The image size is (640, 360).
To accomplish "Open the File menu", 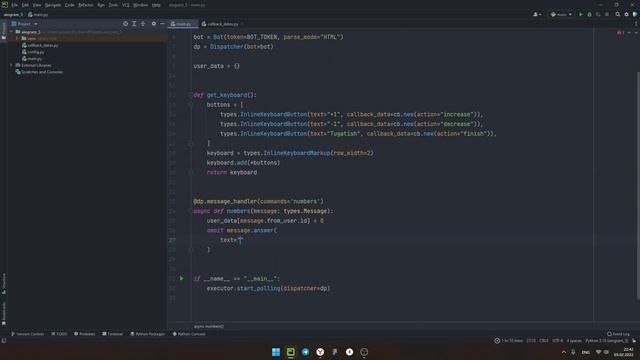I will click(x=15, y=5).
